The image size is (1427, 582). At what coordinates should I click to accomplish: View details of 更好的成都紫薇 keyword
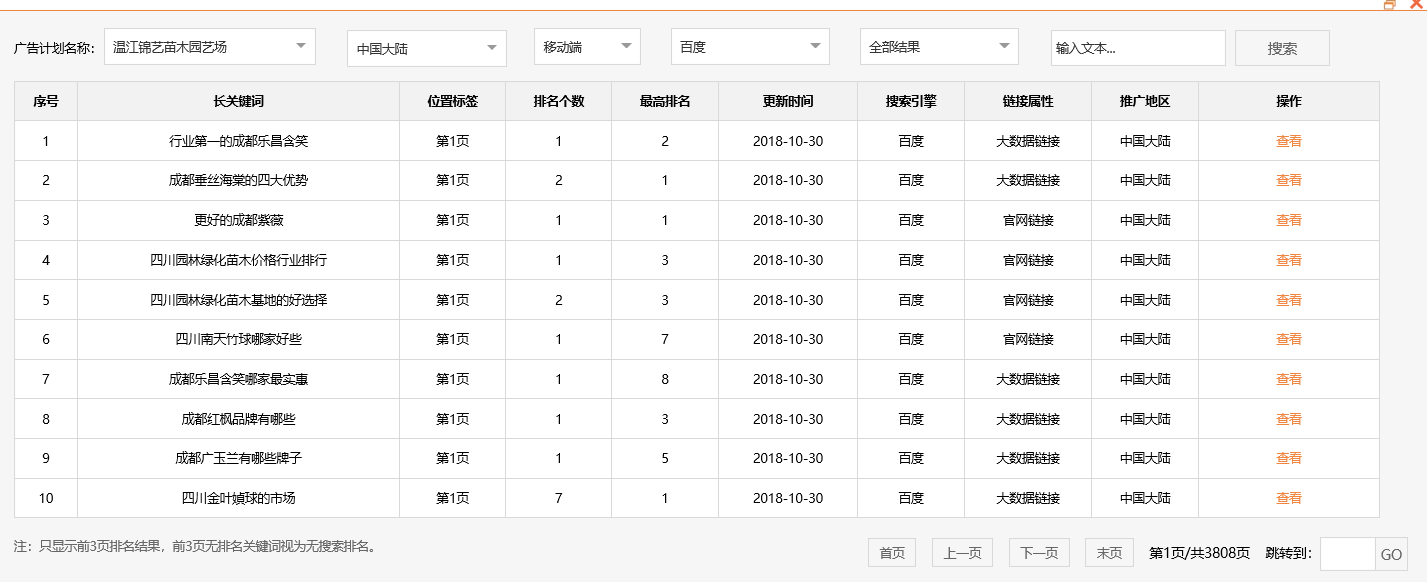point(1290,220)
